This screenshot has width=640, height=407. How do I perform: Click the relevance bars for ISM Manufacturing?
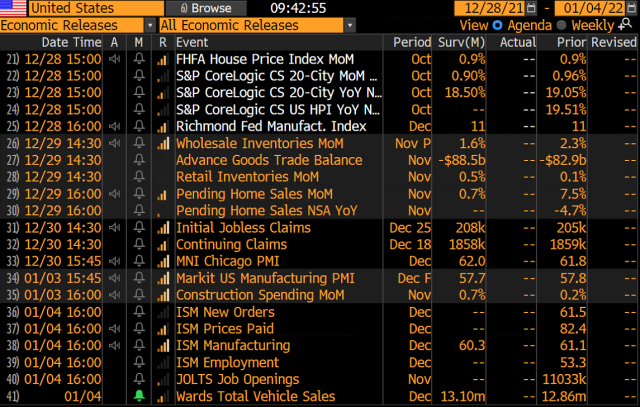tap(163, 346)
